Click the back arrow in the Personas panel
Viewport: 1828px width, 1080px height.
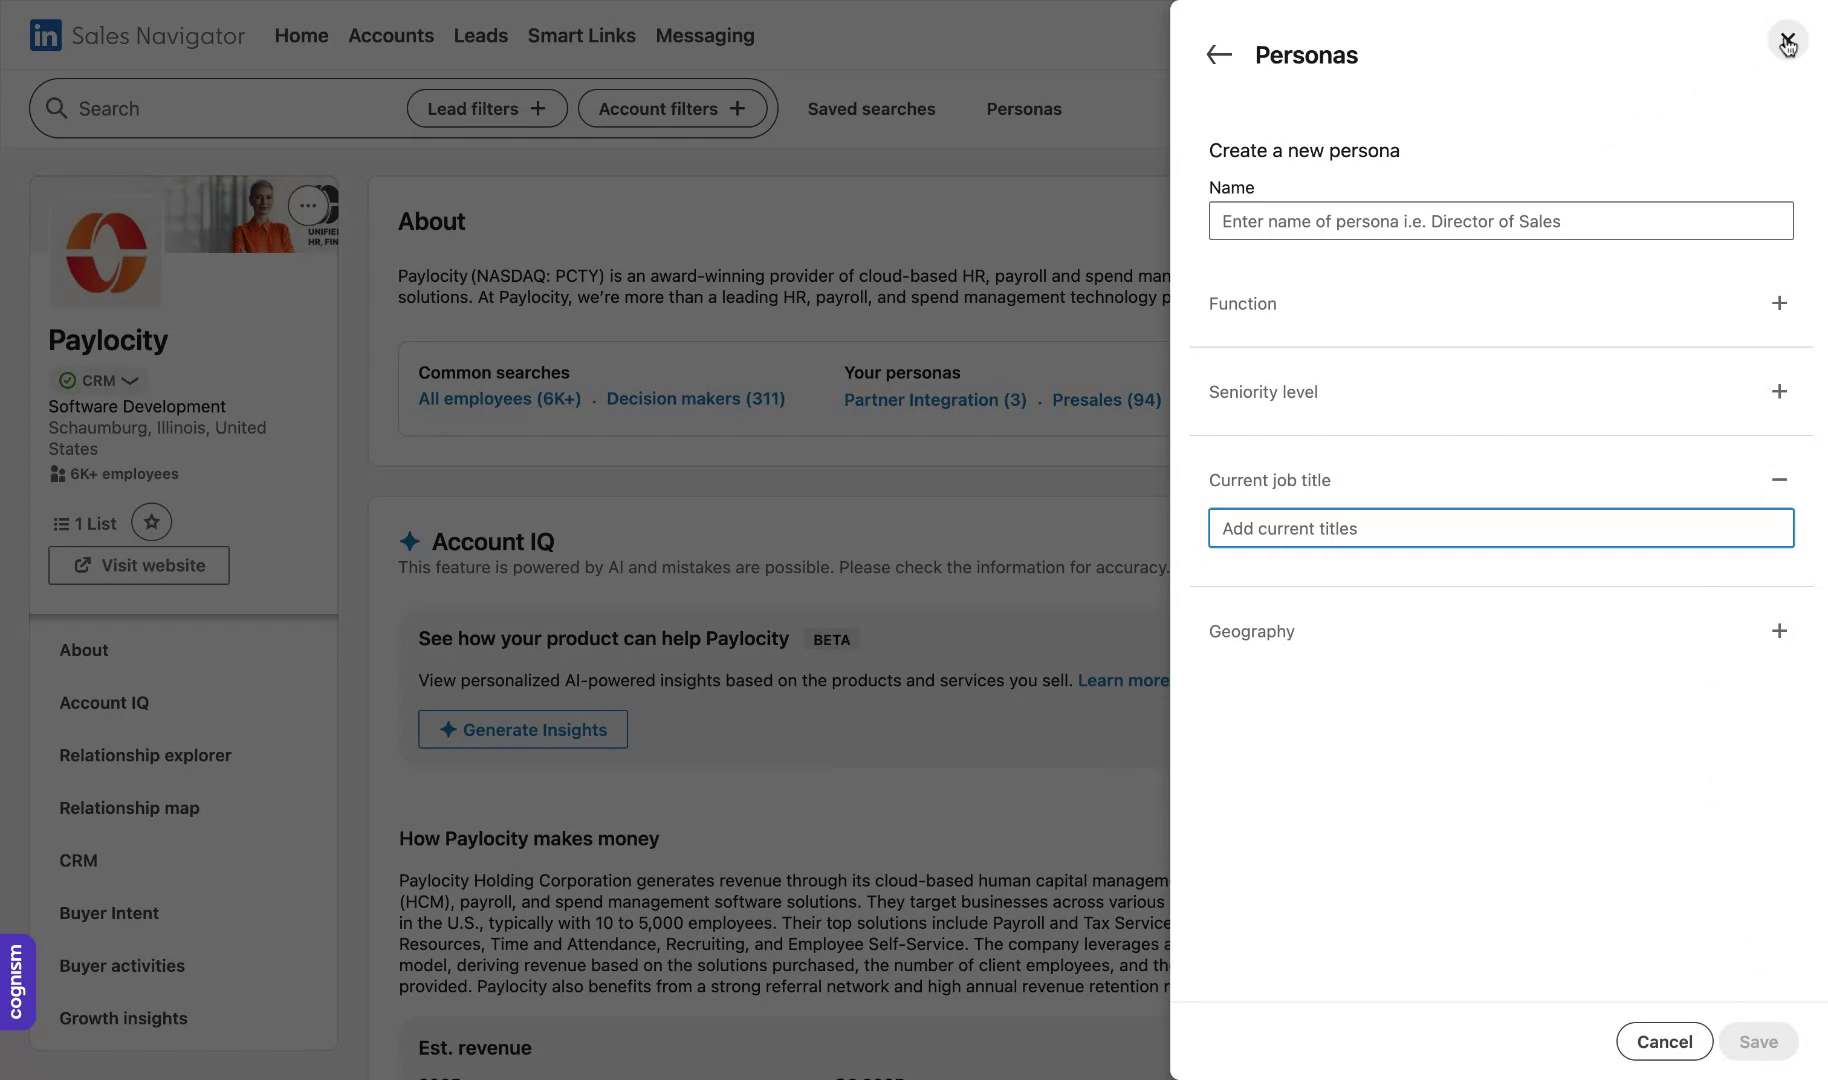[1219, 55]
